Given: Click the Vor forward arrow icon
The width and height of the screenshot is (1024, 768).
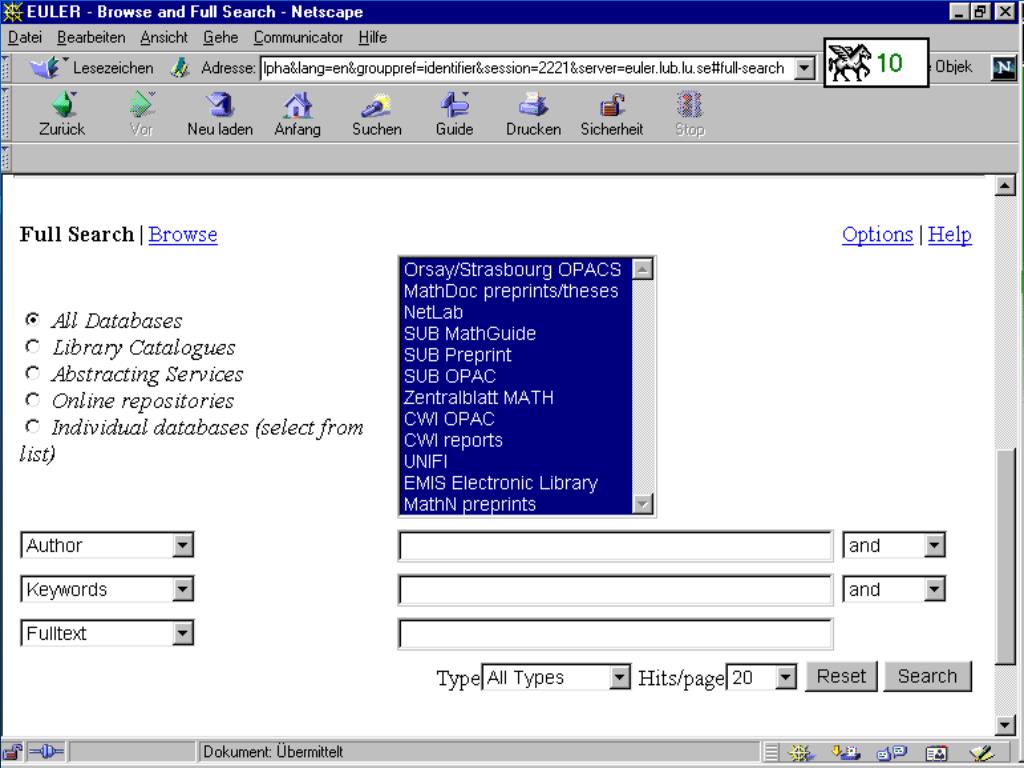Looking at the screenshot, I should pyautogui.click(x=141, y=104).
